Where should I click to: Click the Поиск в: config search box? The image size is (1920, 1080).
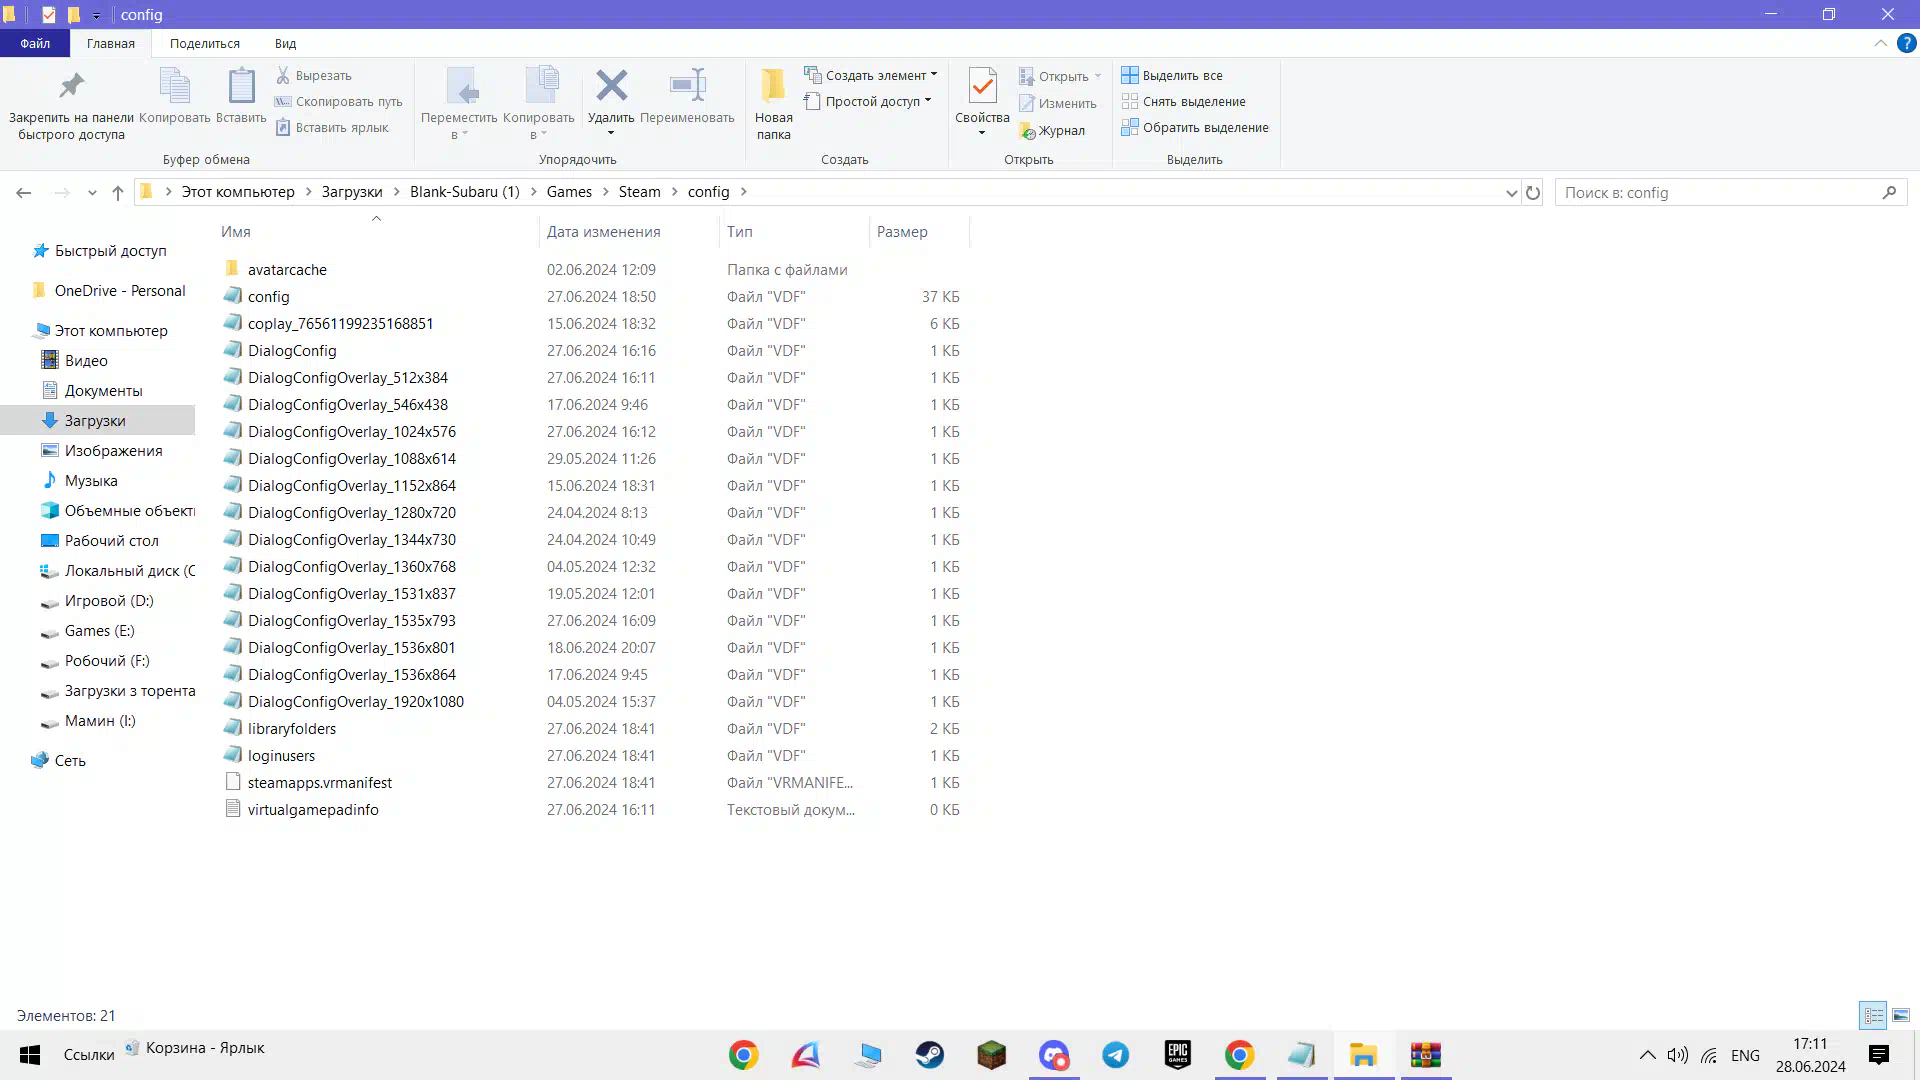click(1730, 192)
